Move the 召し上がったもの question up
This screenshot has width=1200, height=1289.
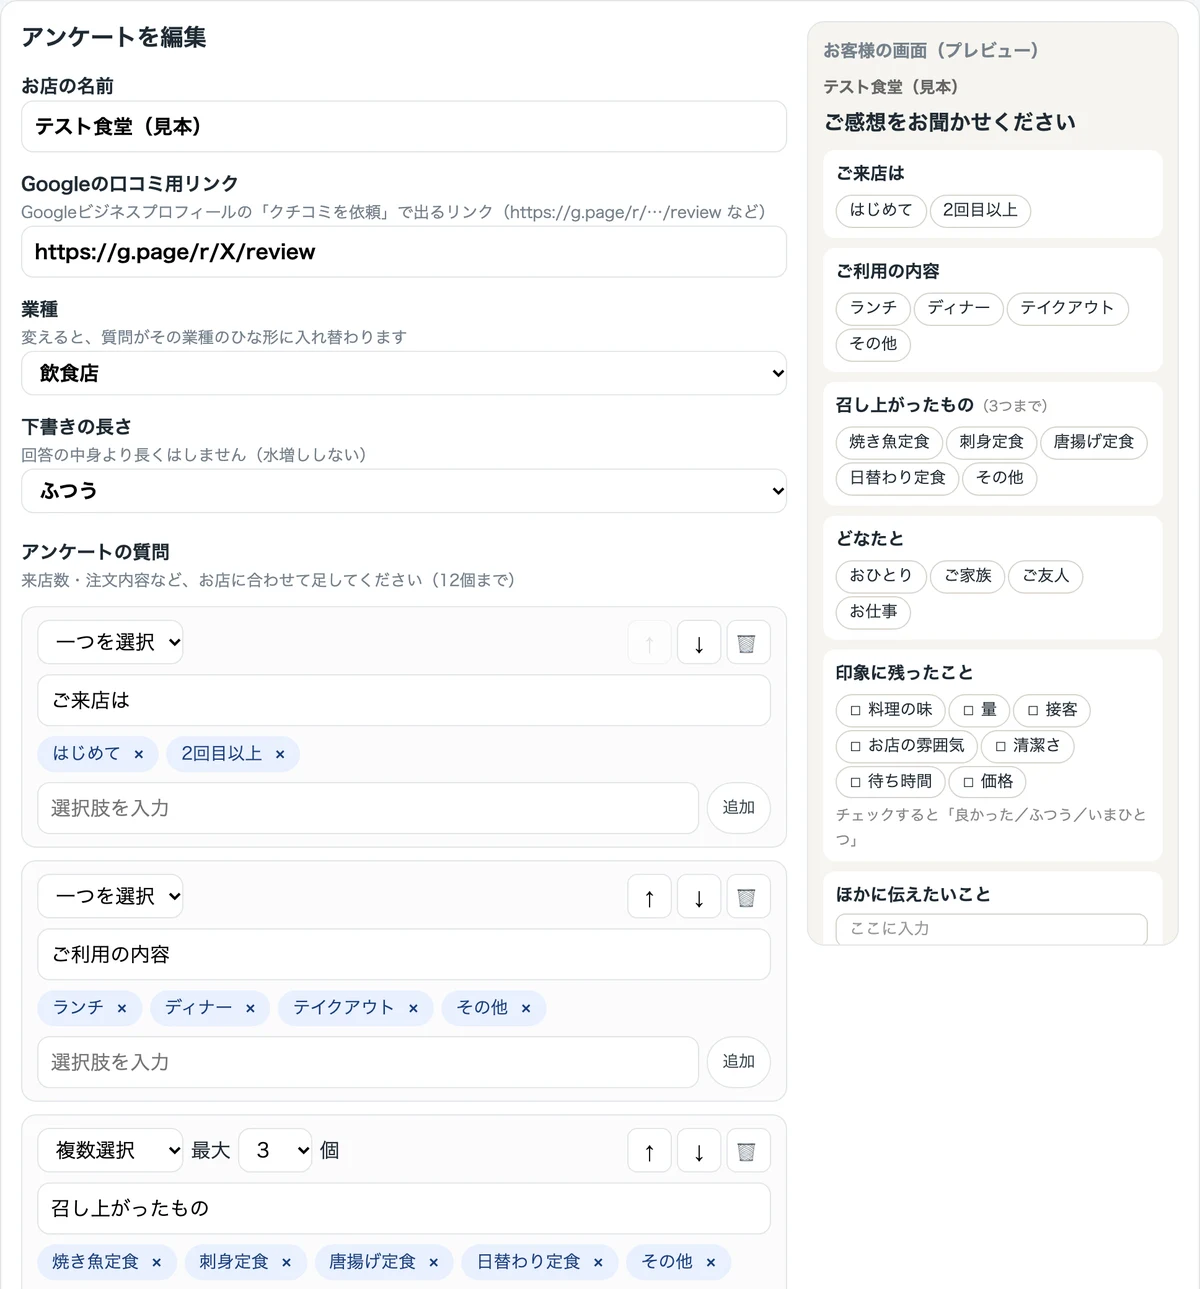[650, 1151]
